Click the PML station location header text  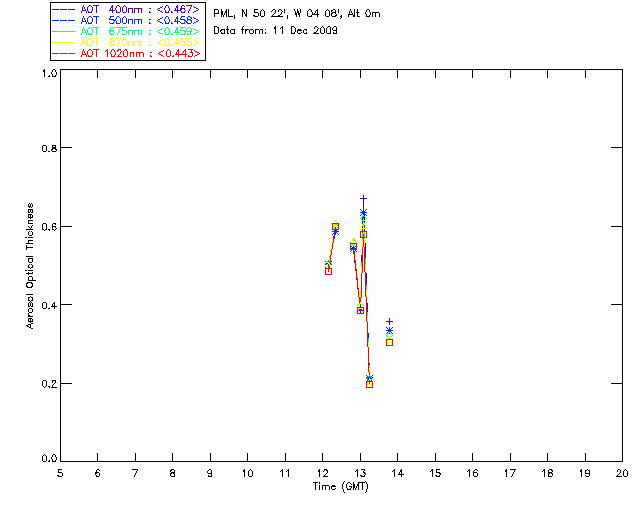pos(297,14)
